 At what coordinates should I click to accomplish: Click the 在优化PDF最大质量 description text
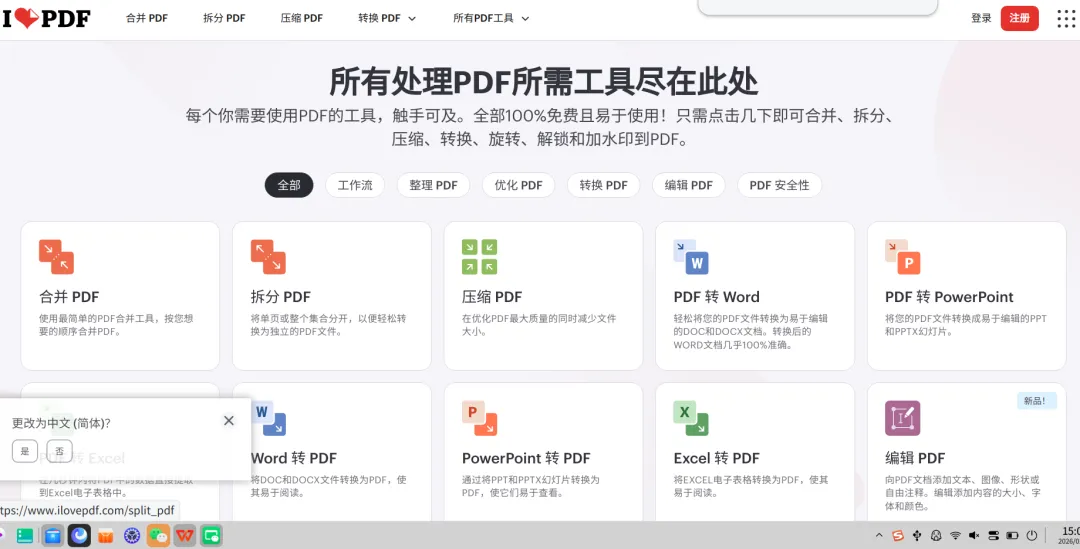pyautogui.click(x=539, y=325)
